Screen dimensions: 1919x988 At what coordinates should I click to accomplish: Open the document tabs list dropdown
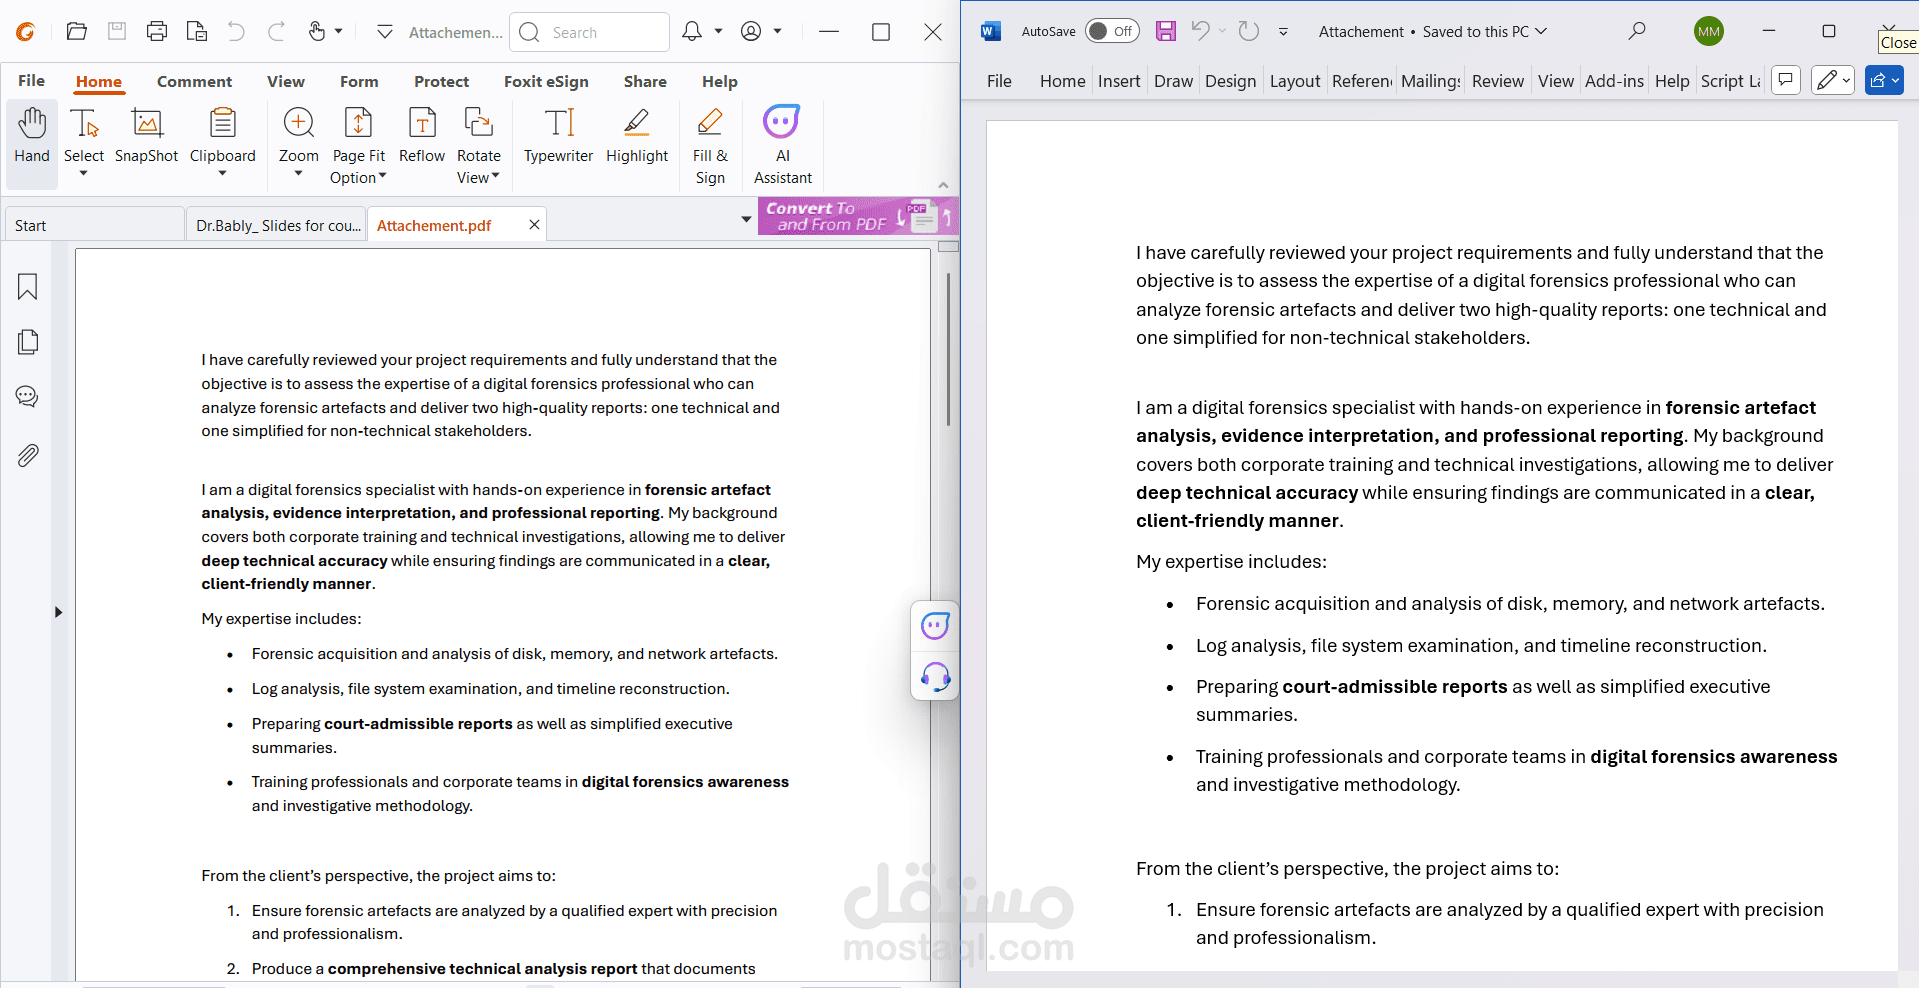[x=746, y=219]
